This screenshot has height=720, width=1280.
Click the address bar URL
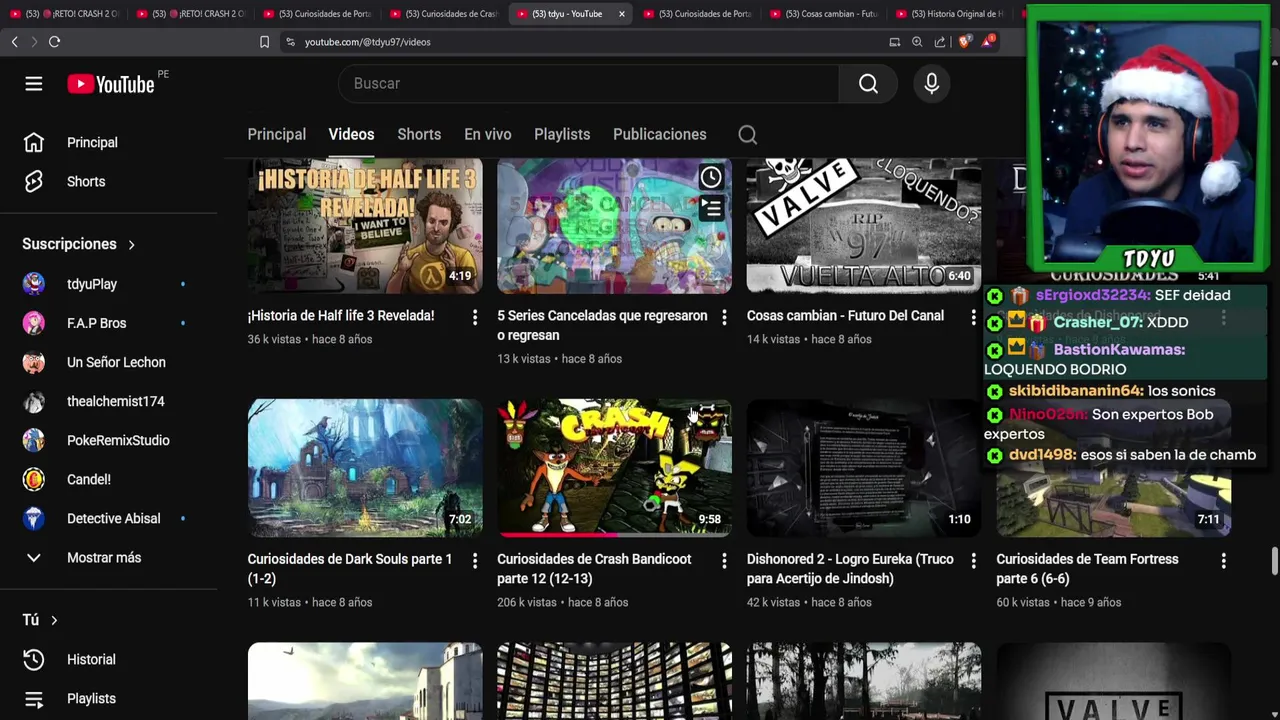[x=367, y=42]
